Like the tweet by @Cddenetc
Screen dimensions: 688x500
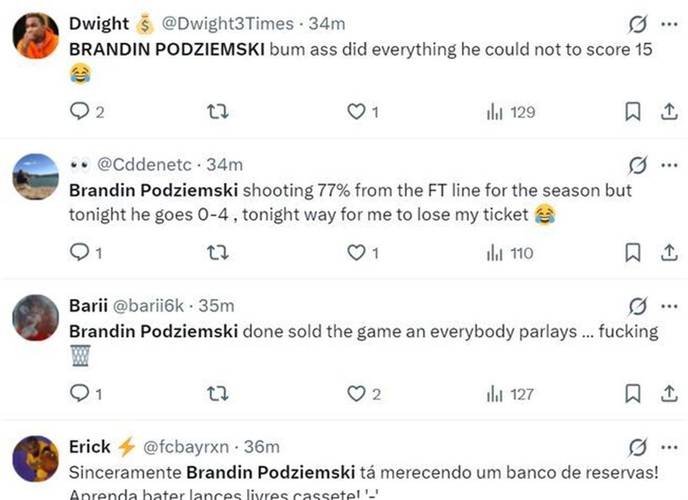click(x=355, y=253)
